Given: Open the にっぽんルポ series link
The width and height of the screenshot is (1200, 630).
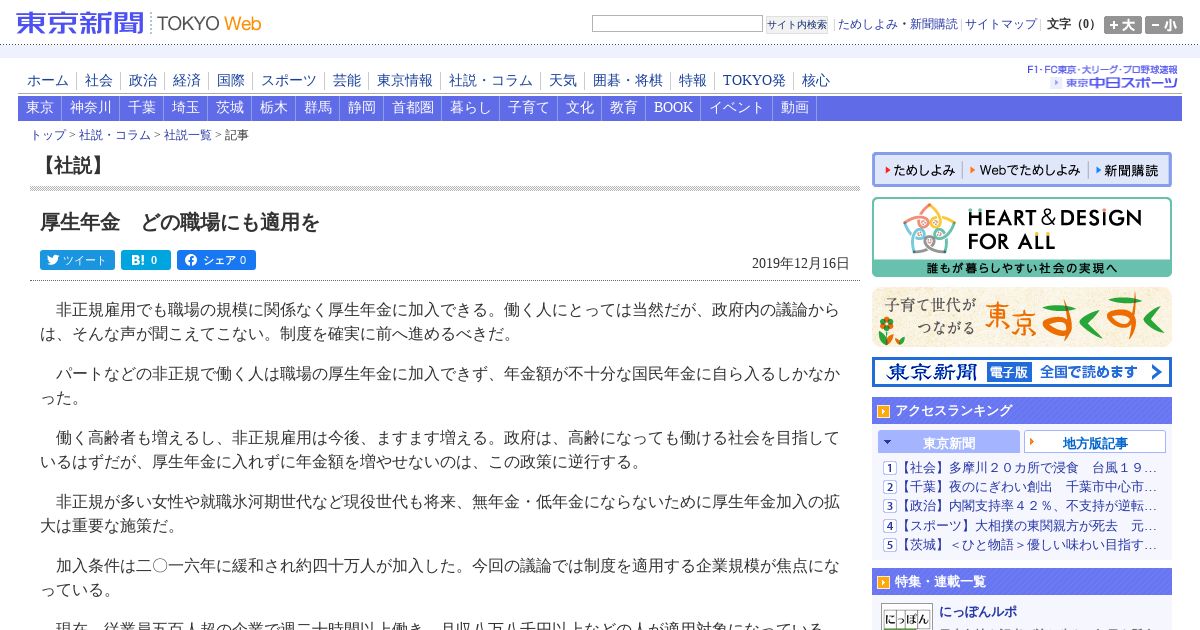Looking at the screenshot, I should pos(978,611).
